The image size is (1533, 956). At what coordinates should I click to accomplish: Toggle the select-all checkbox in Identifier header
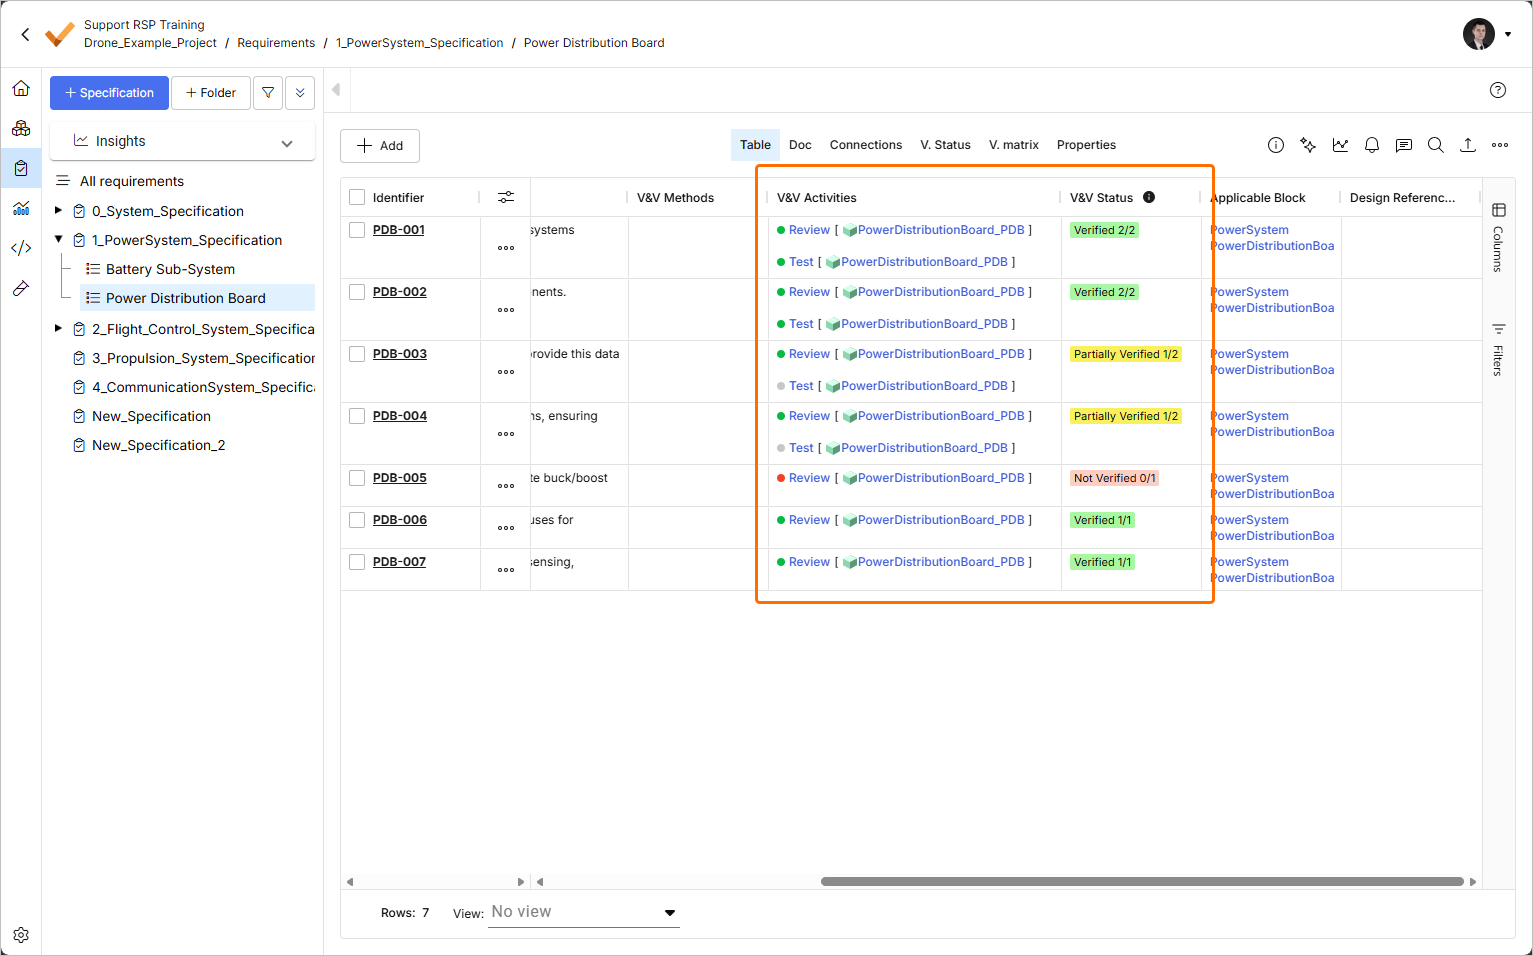357,197
